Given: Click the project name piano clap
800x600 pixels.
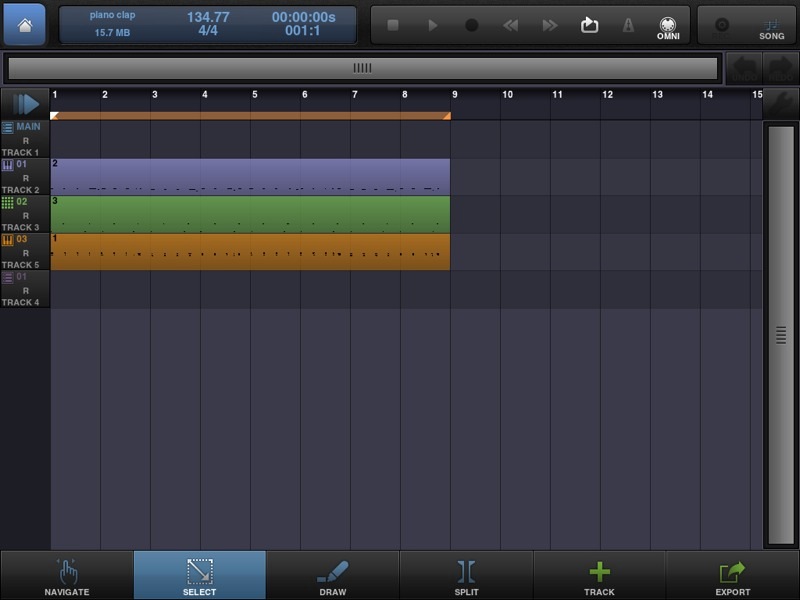Looking at the screenshot, I should click(x=112, y=15).
